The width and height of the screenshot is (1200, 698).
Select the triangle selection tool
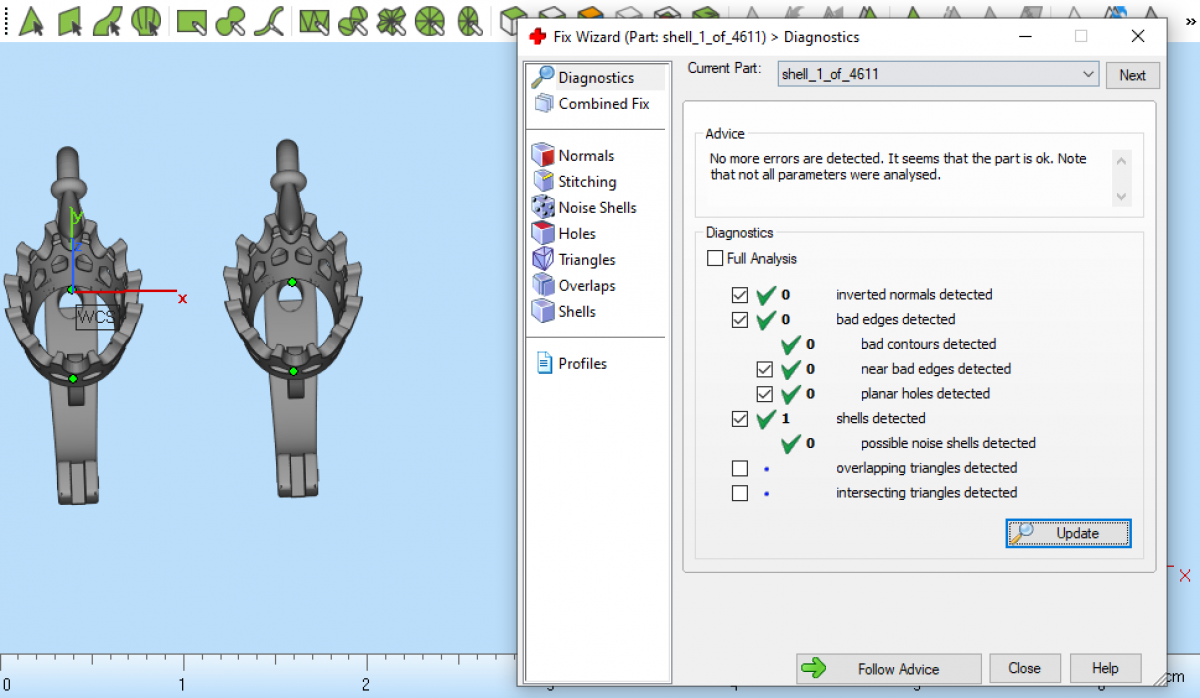[x=32, y=20]
